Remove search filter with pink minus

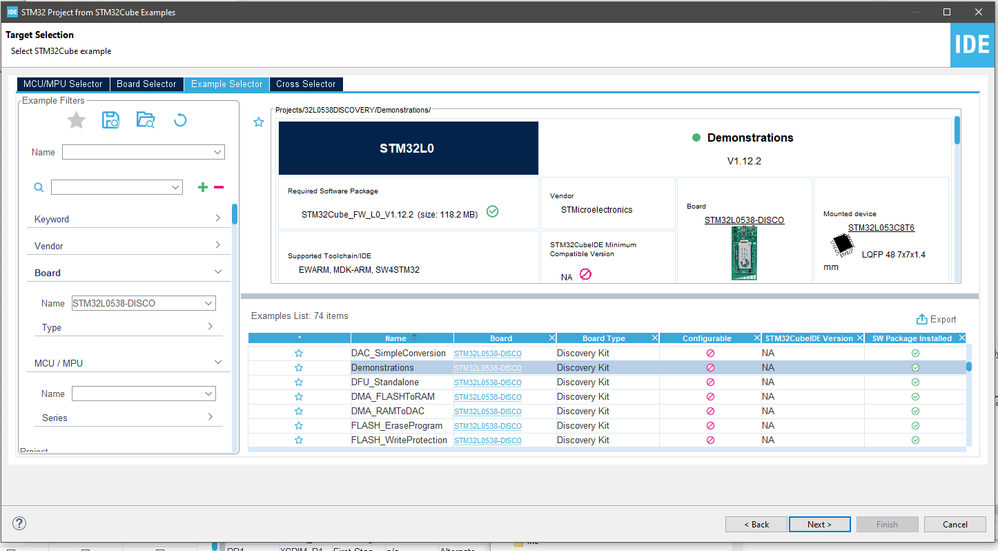coord(219,187)
